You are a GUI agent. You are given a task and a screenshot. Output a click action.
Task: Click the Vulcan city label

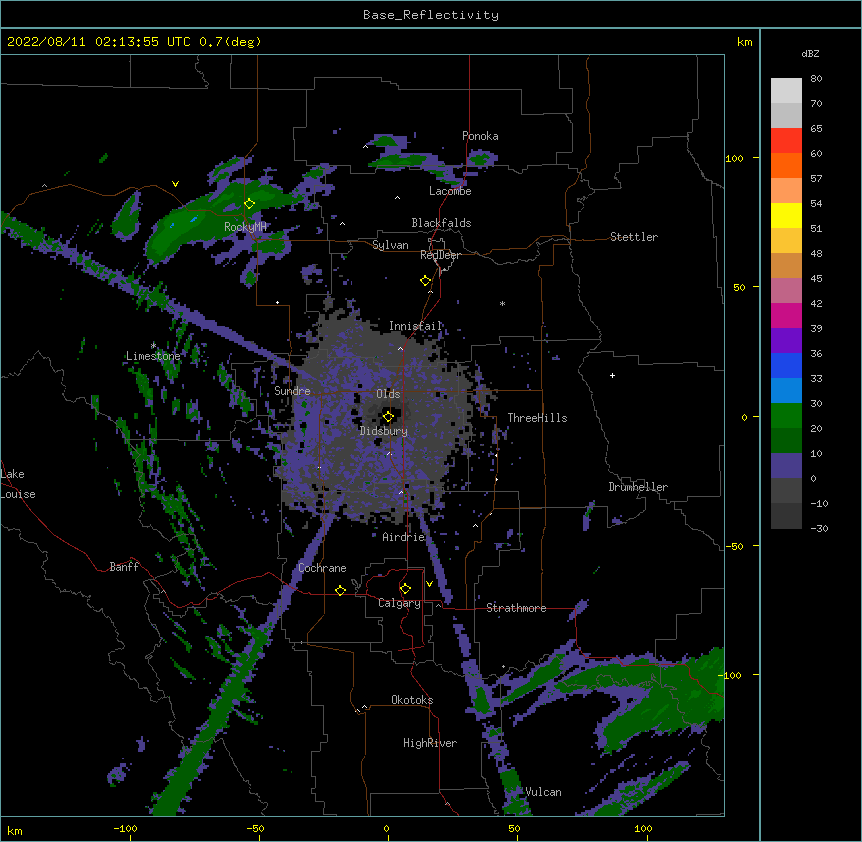pos(543,792)
